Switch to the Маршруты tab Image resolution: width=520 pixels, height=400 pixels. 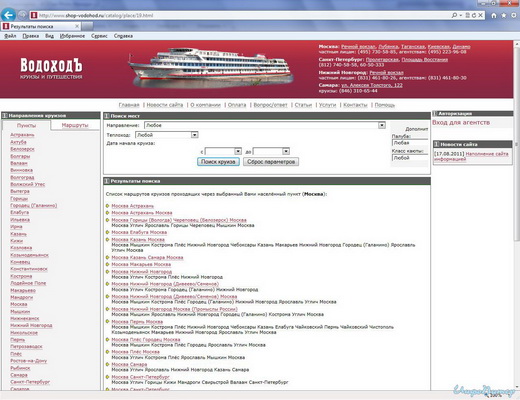point(75,125)
